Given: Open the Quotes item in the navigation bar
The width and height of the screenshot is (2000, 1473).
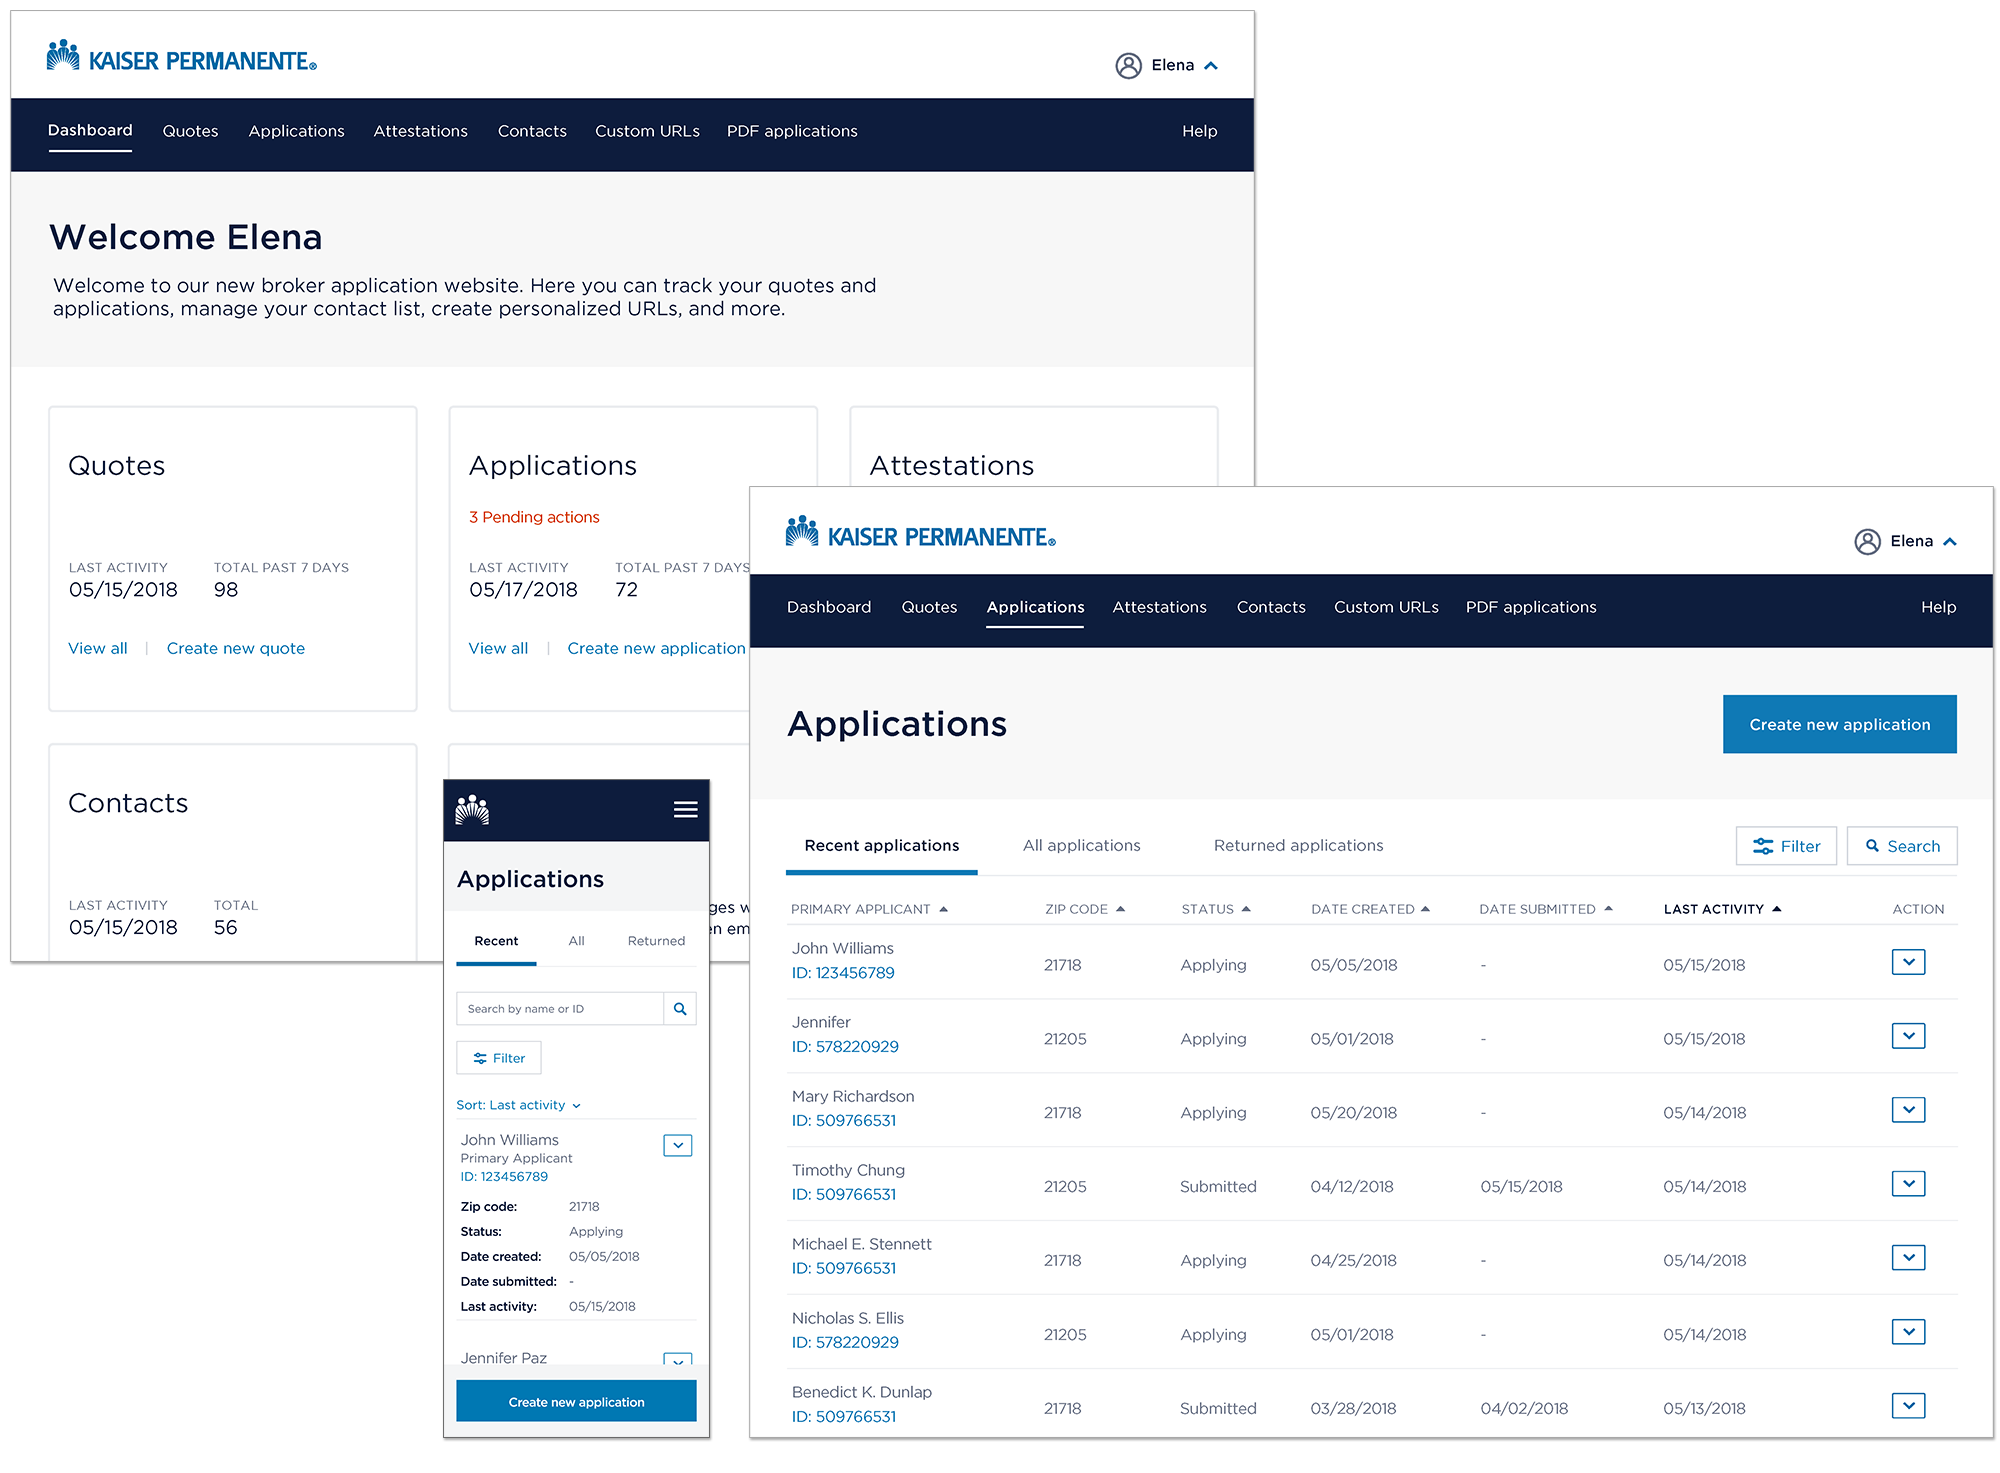Looking at the screenshot, I should (x=190, y=131).
